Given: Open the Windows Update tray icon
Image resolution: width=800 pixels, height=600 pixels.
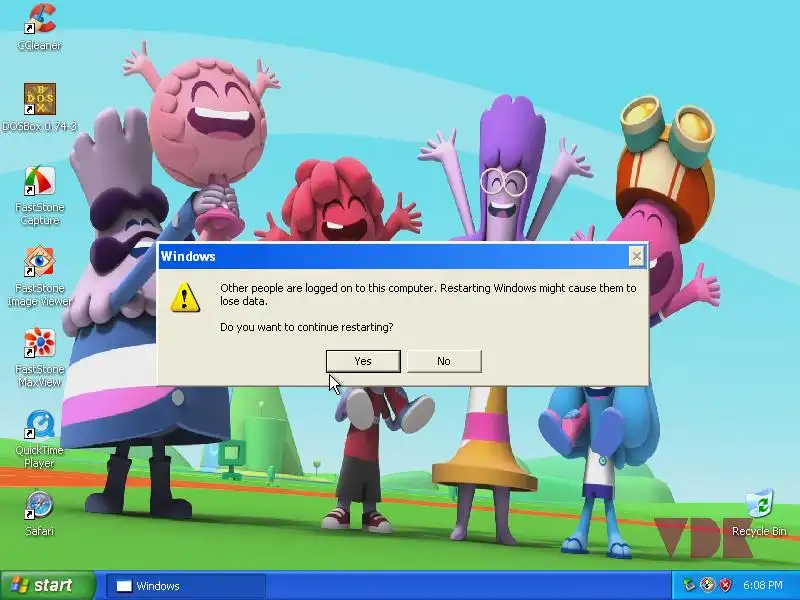Looking at the screenshot, I should (707, 585).
